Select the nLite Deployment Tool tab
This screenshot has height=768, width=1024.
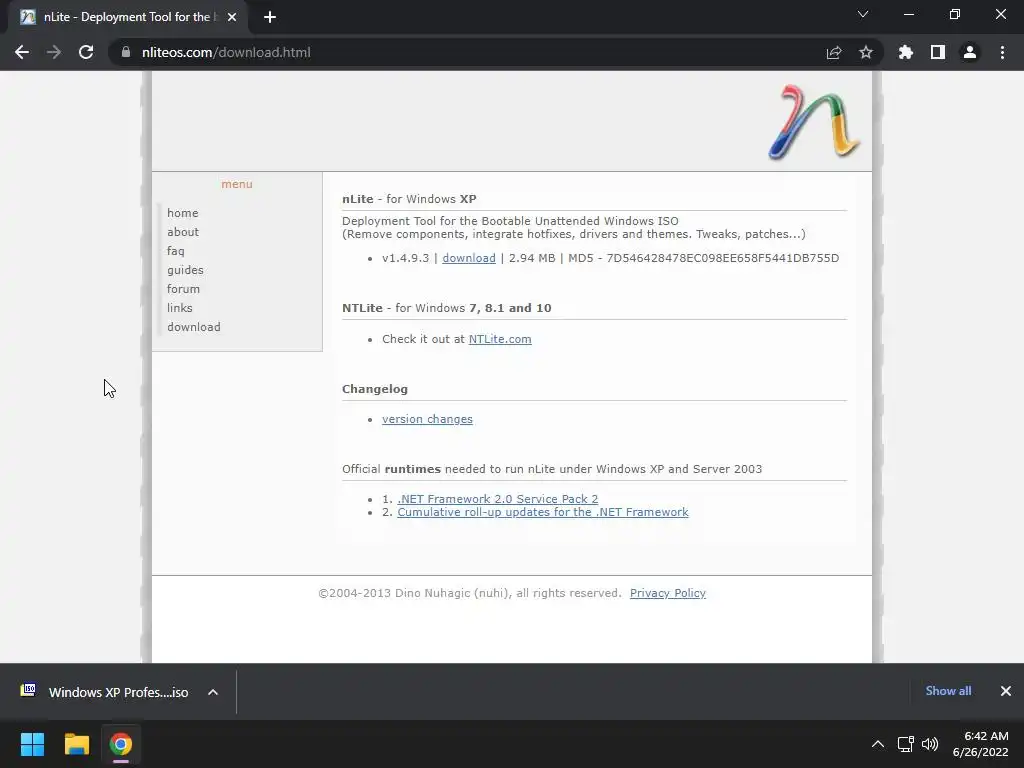pos(127,17)
